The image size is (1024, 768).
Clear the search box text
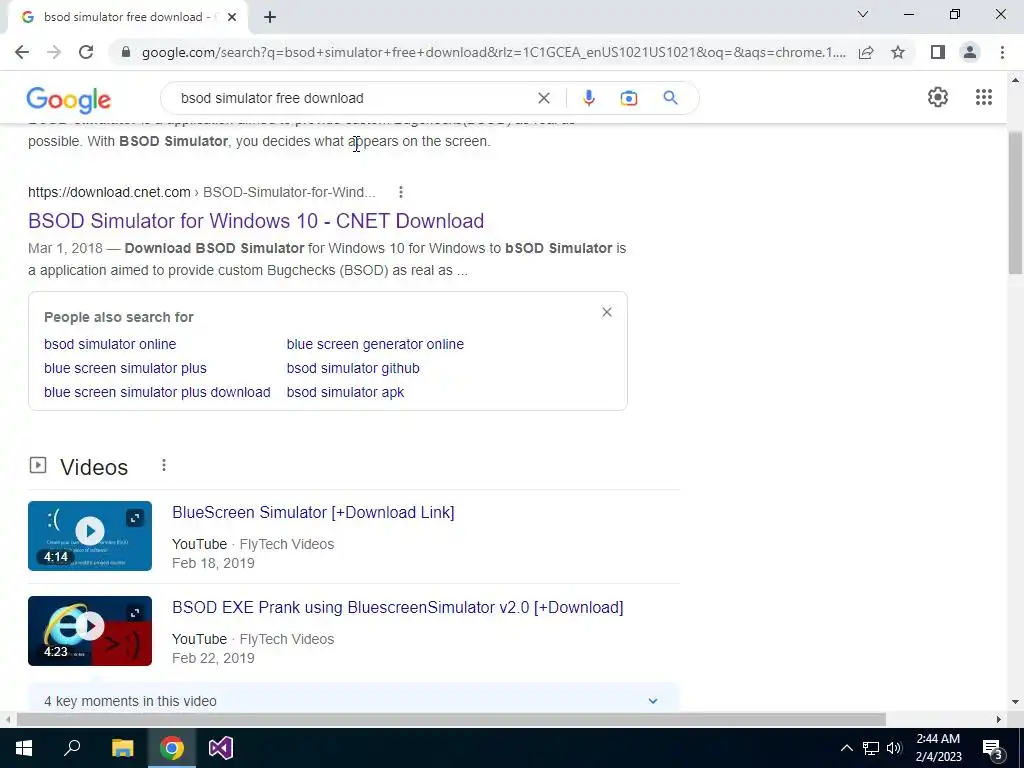(x=543, y=98)
